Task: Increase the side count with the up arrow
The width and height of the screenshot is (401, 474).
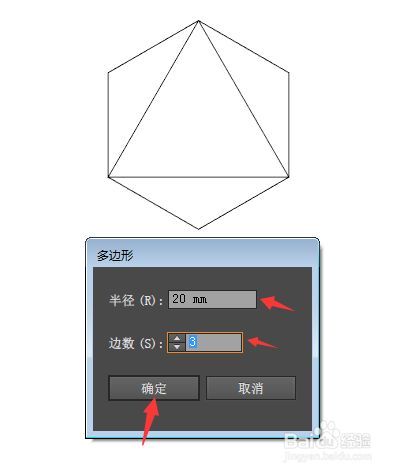Action: point(177,338)
